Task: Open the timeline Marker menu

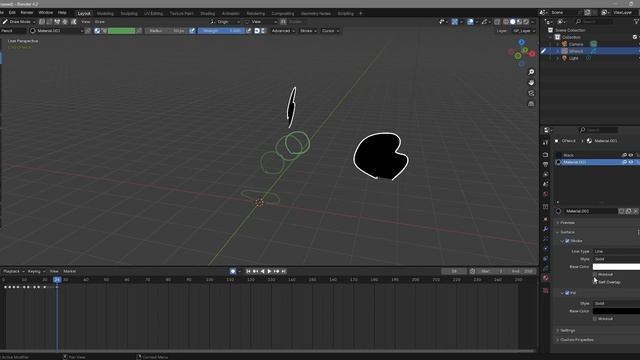Action: (x=69, y=271)
